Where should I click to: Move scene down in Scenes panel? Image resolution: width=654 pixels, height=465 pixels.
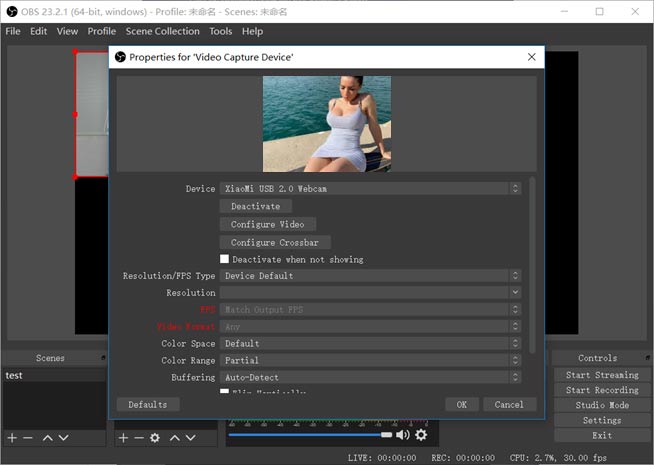(x=63, y=438)
